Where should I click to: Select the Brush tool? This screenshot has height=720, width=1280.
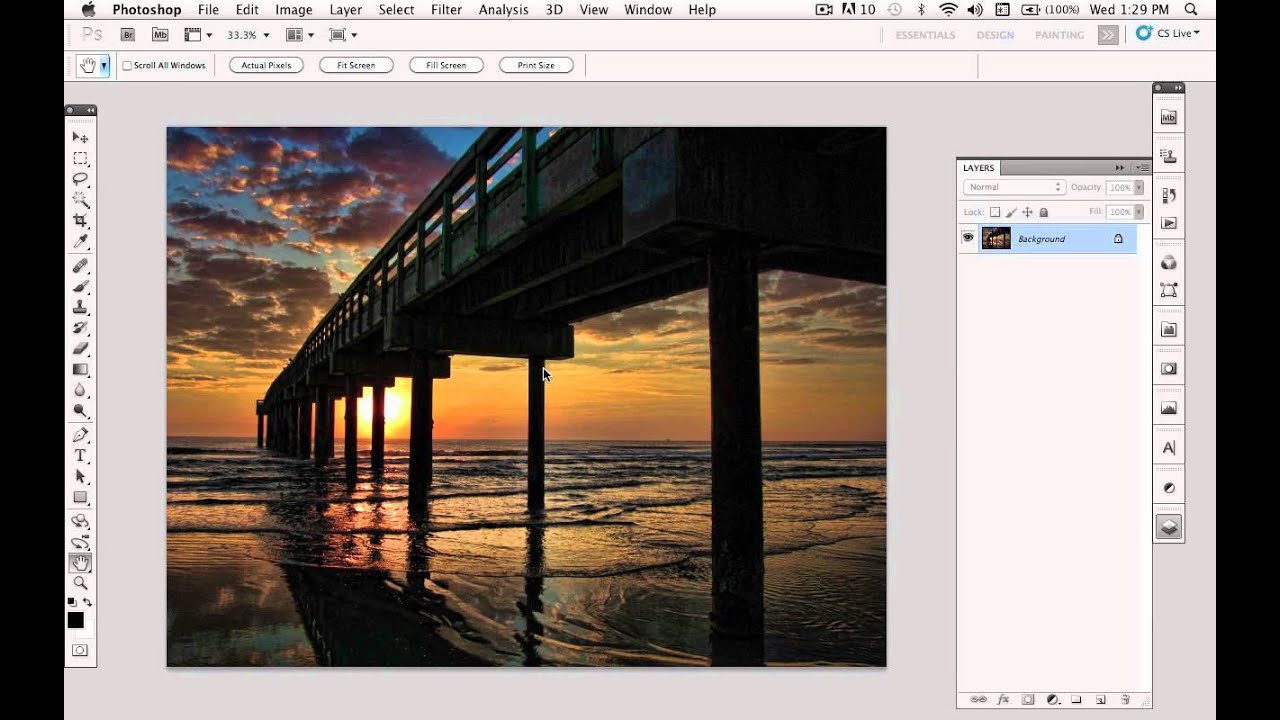click(80, 287)
